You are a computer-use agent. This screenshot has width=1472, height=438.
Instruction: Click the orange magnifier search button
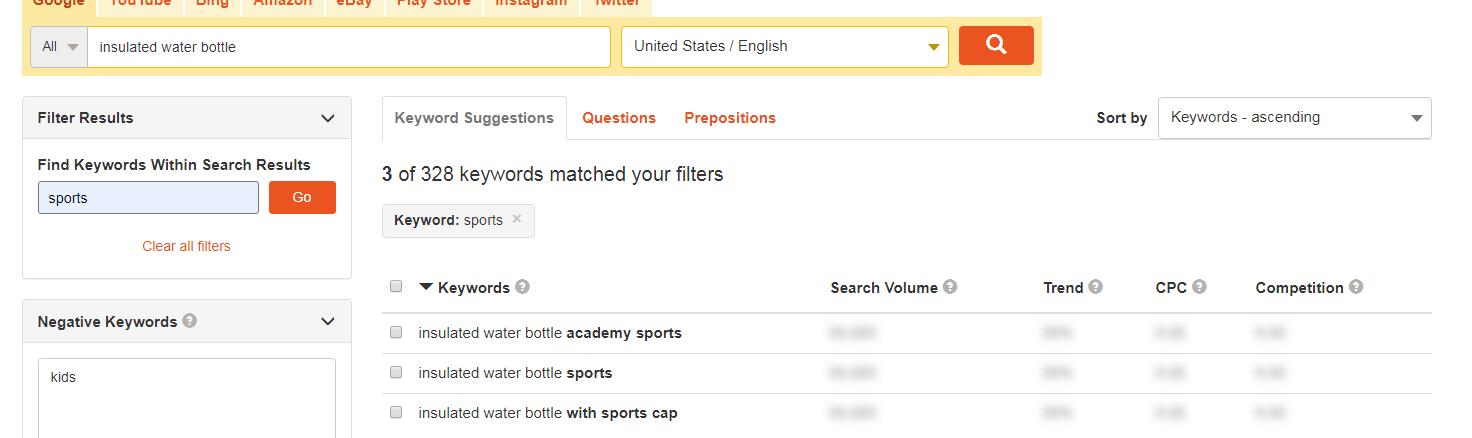[996, 45]
